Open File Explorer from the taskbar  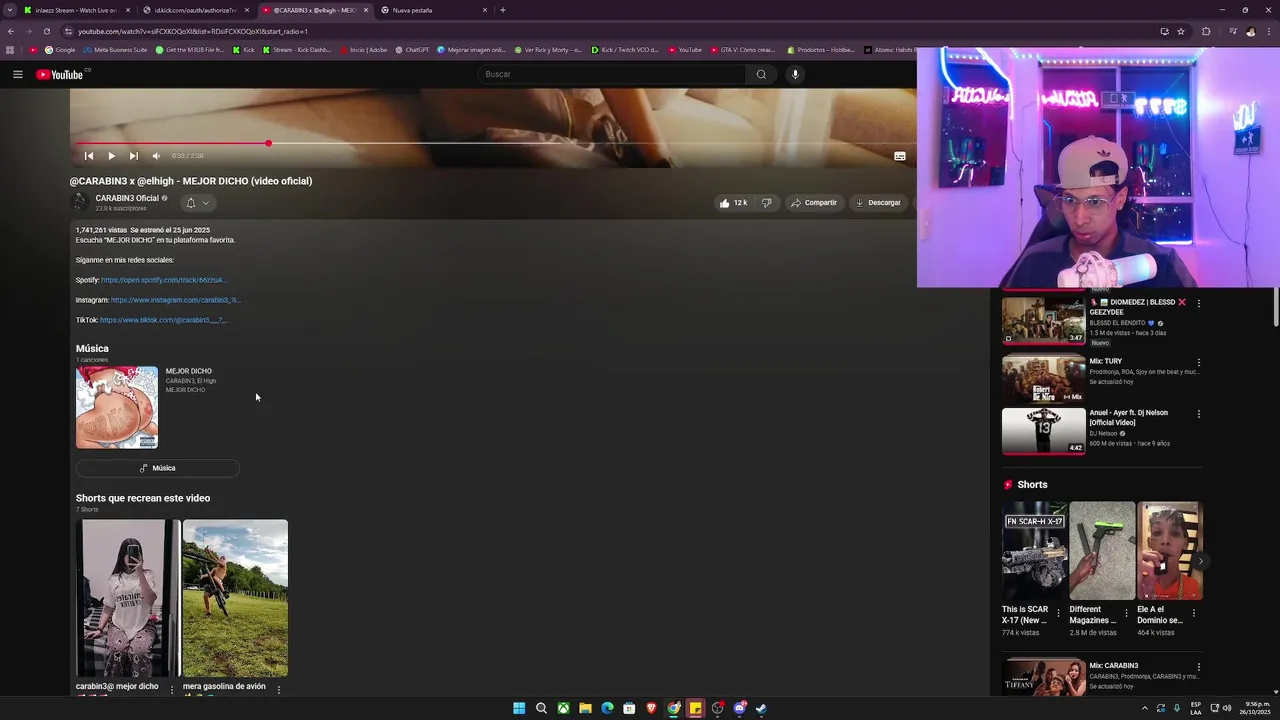(x=585, y=708)
